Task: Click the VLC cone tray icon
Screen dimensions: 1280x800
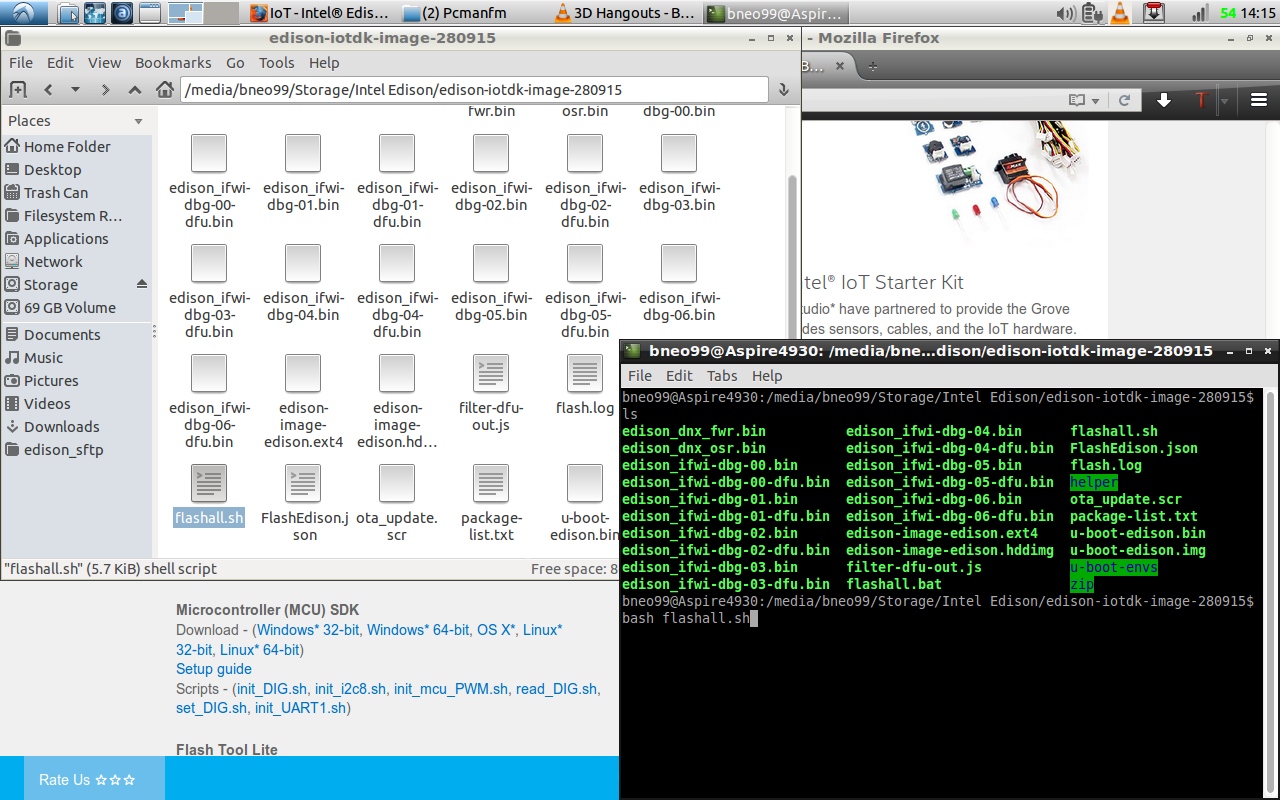Action: point(1121,13)
